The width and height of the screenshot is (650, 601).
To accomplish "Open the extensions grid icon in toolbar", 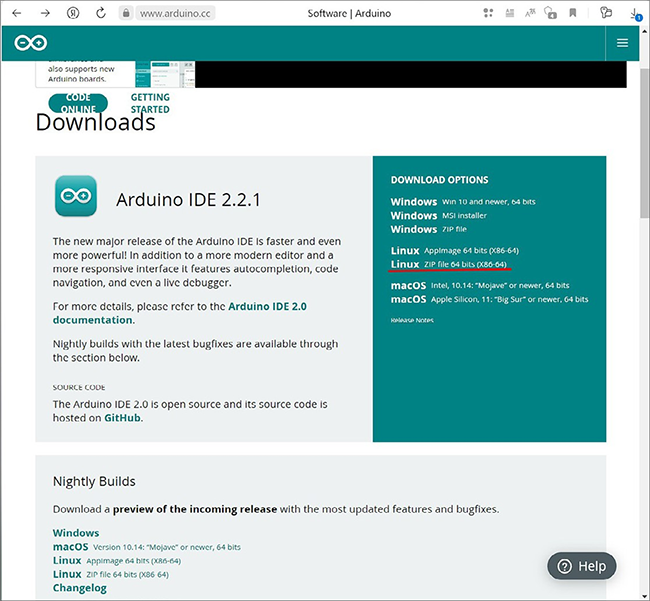I will point(488,13).
